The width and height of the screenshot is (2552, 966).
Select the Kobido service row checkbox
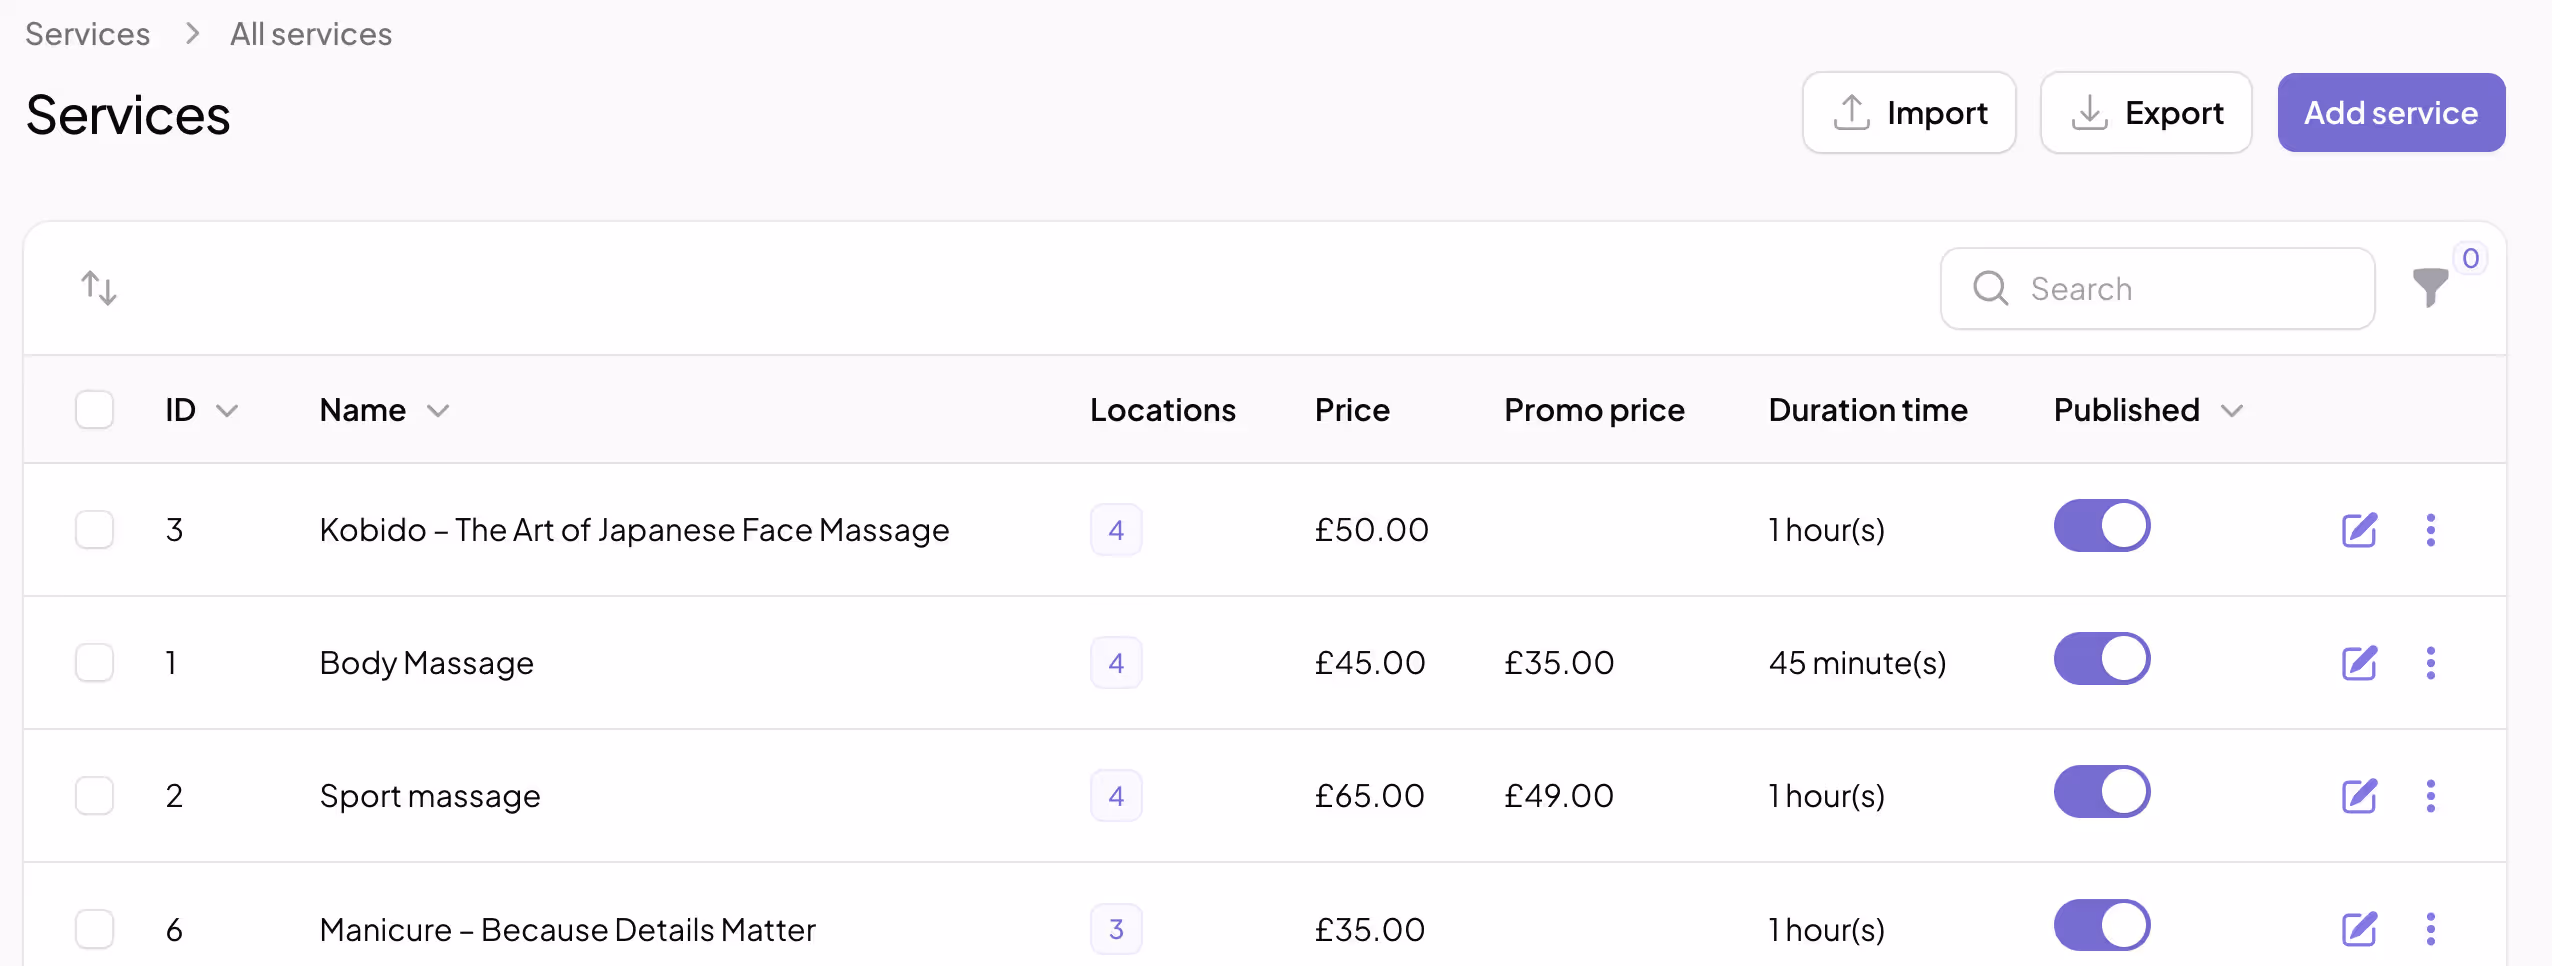95,530
